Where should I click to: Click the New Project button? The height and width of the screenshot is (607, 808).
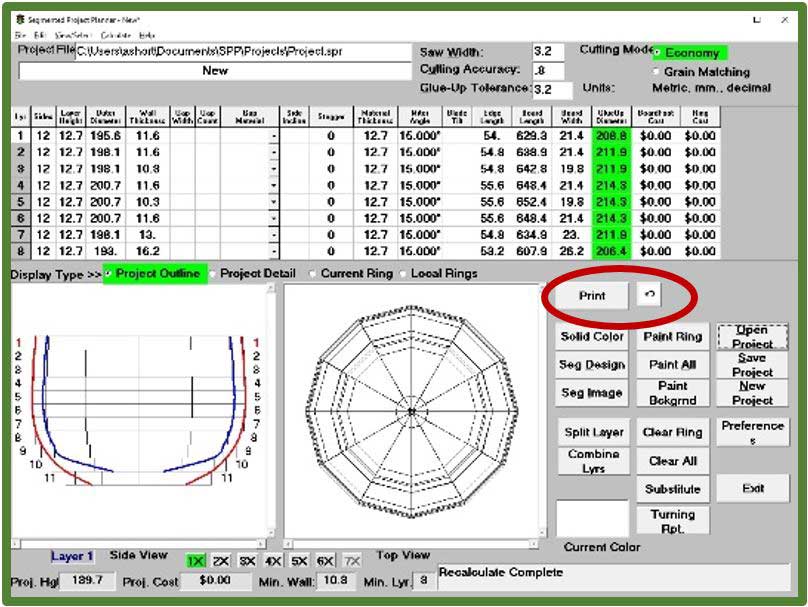(x=752, y=393)
